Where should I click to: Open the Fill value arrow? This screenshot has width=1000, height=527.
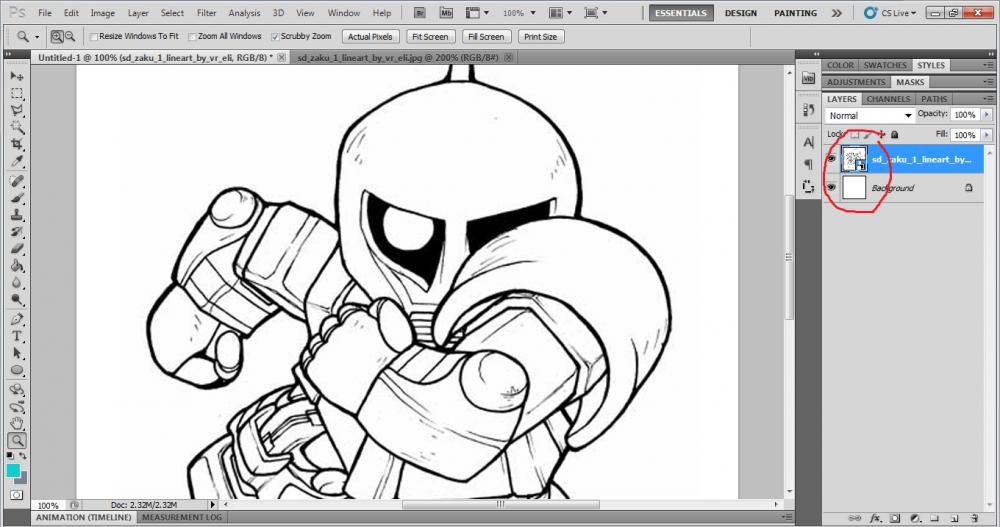point(984,134)
